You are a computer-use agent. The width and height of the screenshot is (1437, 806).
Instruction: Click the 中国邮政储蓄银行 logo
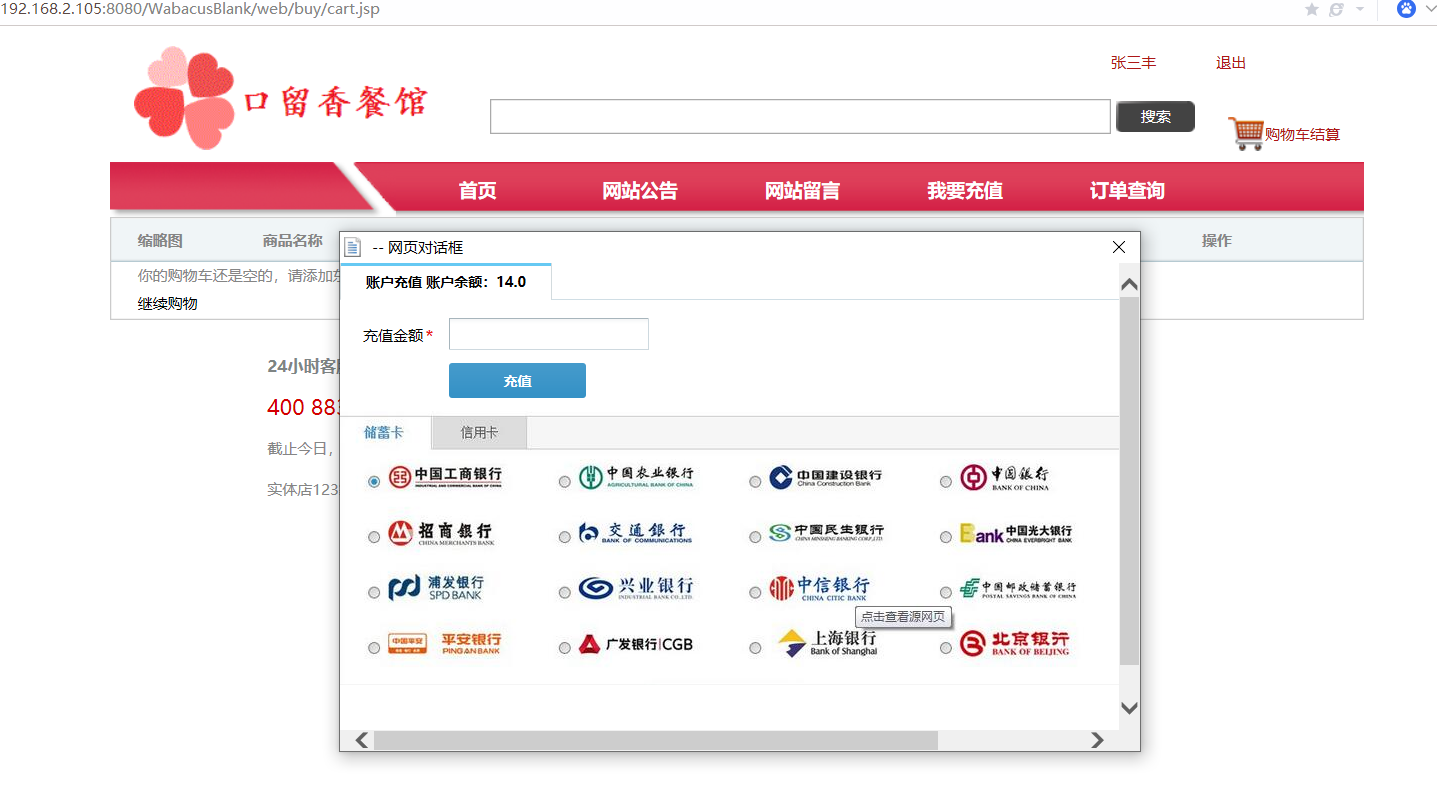point(1018,588)
